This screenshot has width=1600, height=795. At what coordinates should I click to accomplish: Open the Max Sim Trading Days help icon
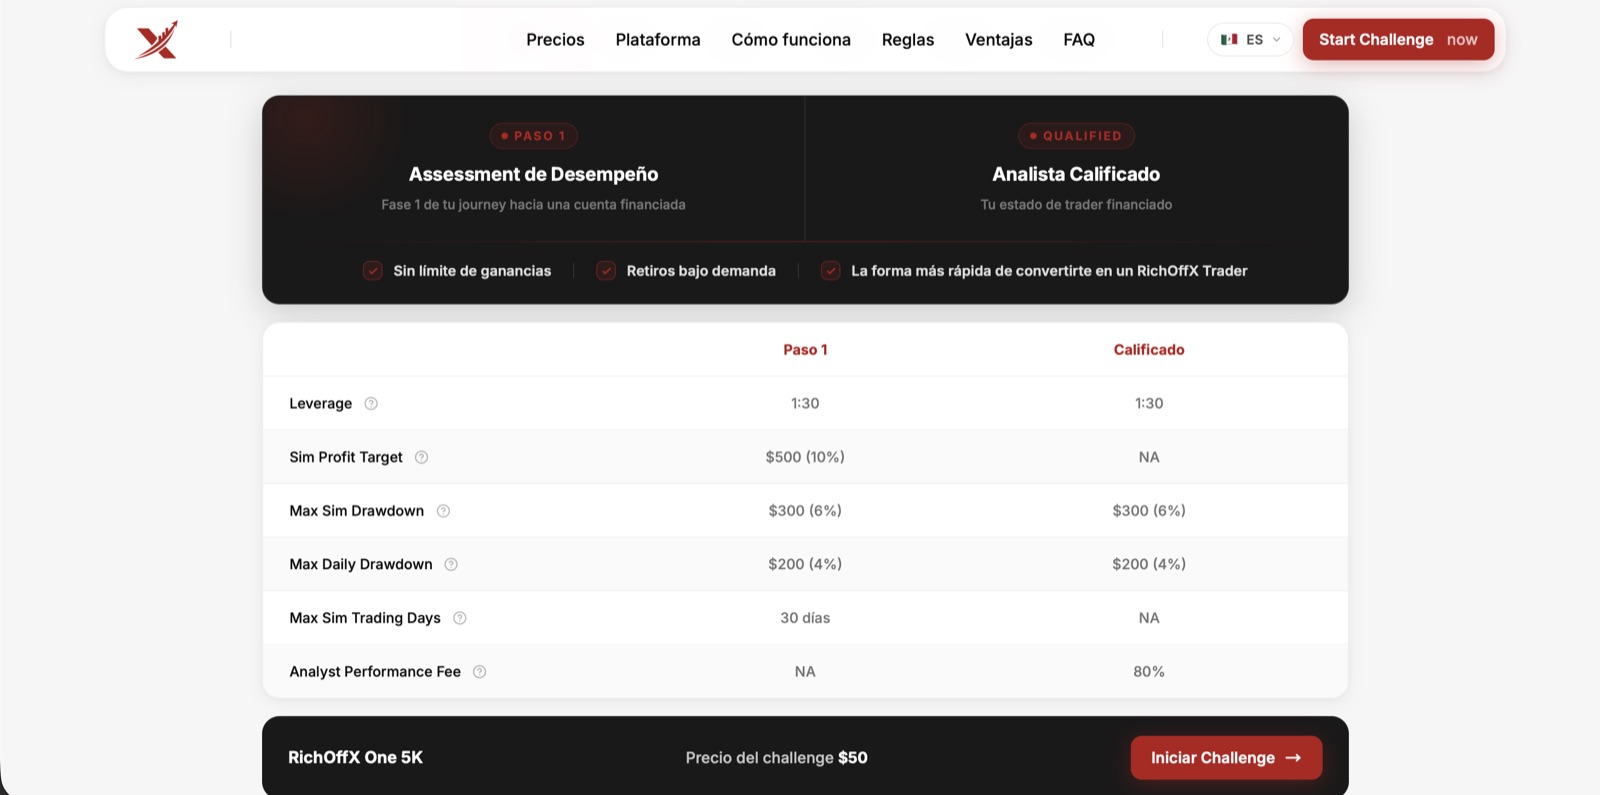460,618
